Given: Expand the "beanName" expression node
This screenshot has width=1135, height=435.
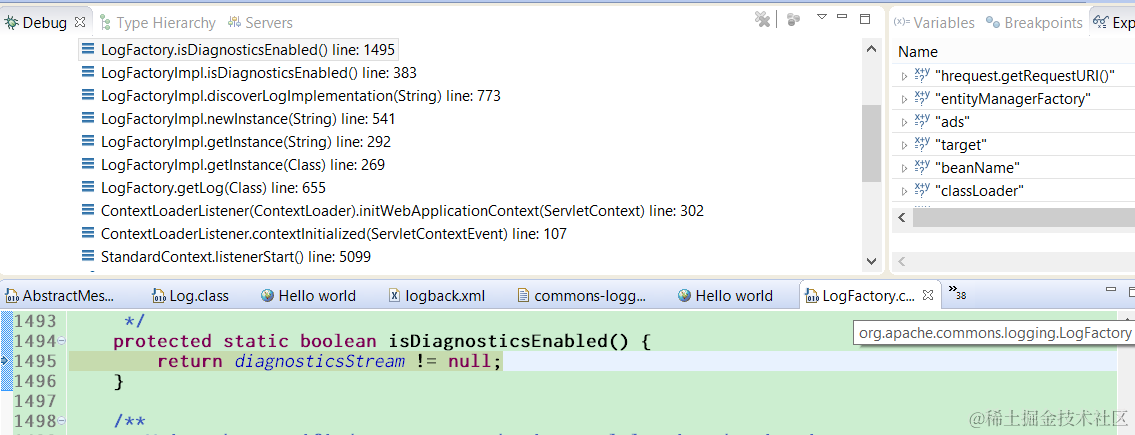Looking at the screenshot, I should coord(904,169).
